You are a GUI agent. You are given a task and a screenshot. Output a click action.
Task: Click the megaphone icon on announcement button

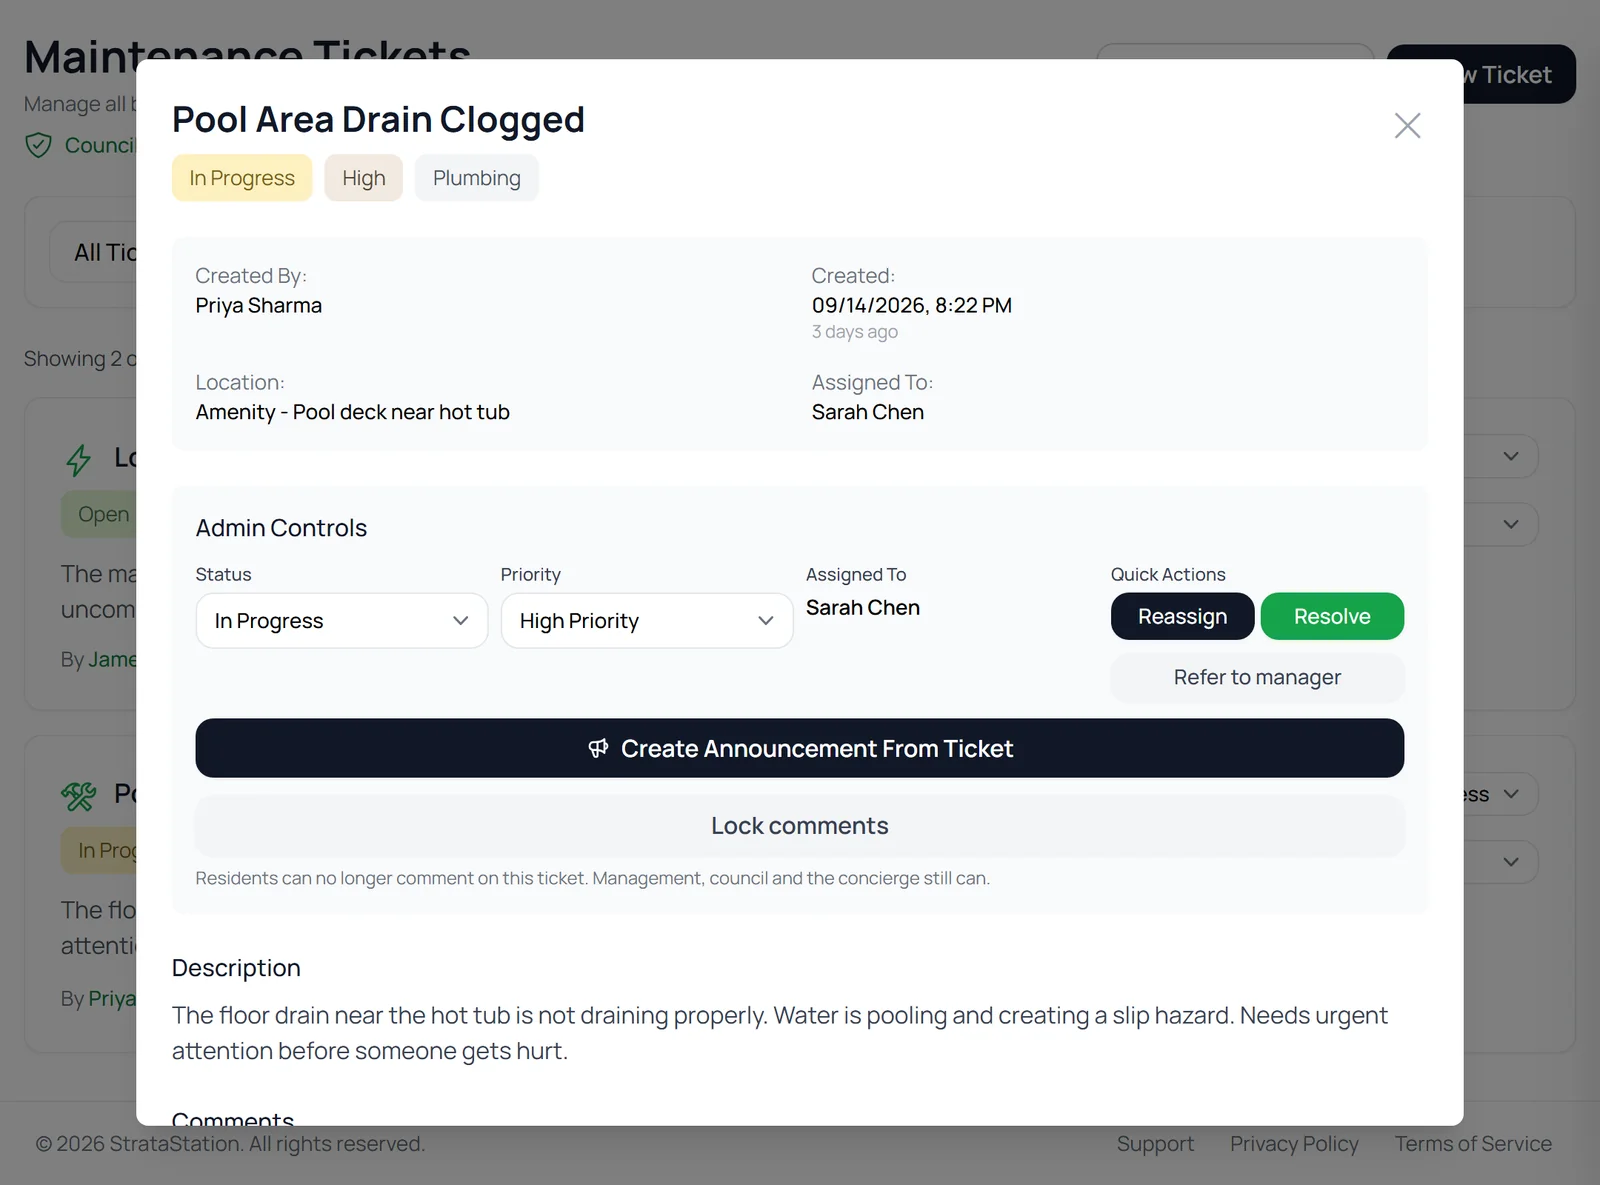598,748
